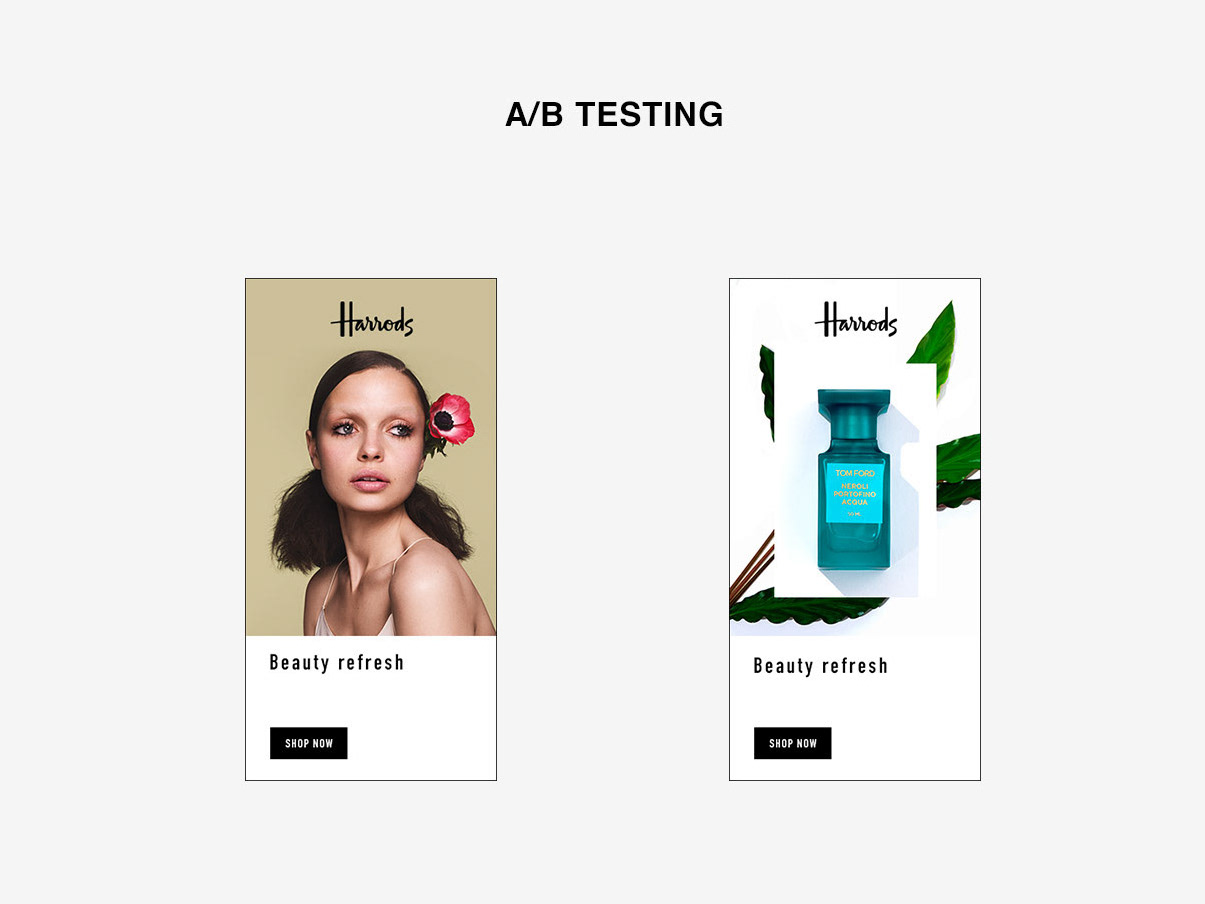Image resolution: width=1205 pixels, height=904 pixels.
Task: Click the model's lips
Action: click(369, 481)
